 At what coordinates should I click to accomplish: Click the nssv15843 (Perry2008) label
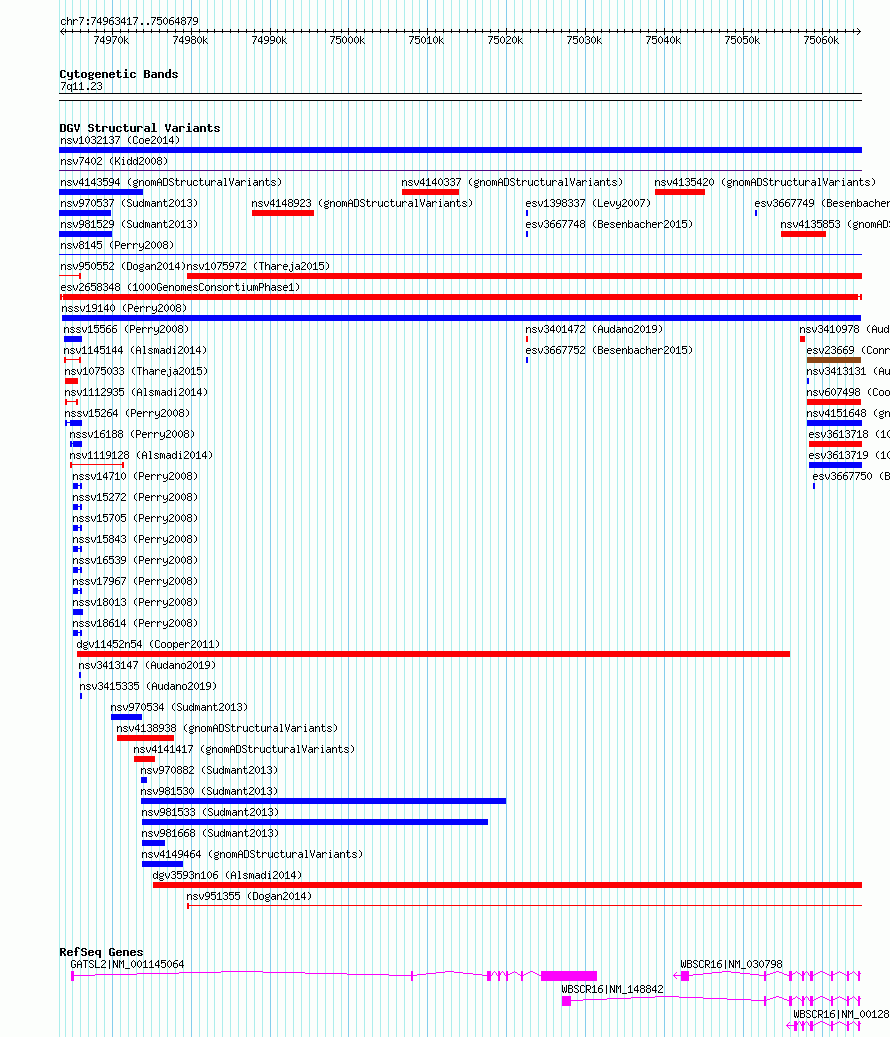135,540
